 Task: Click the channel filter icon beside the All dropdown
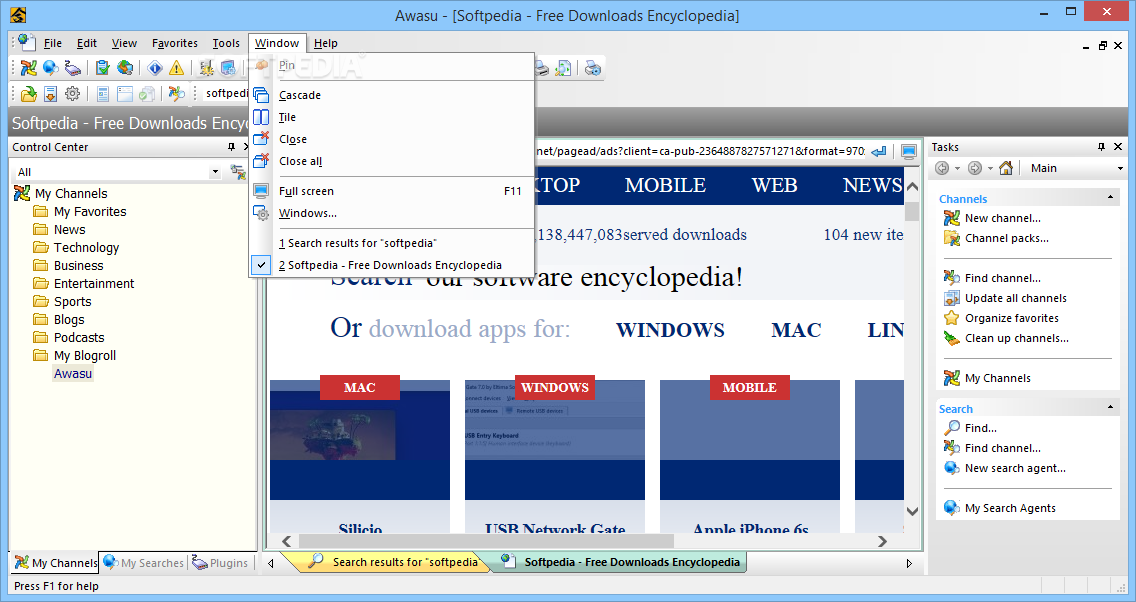point(238,172)
